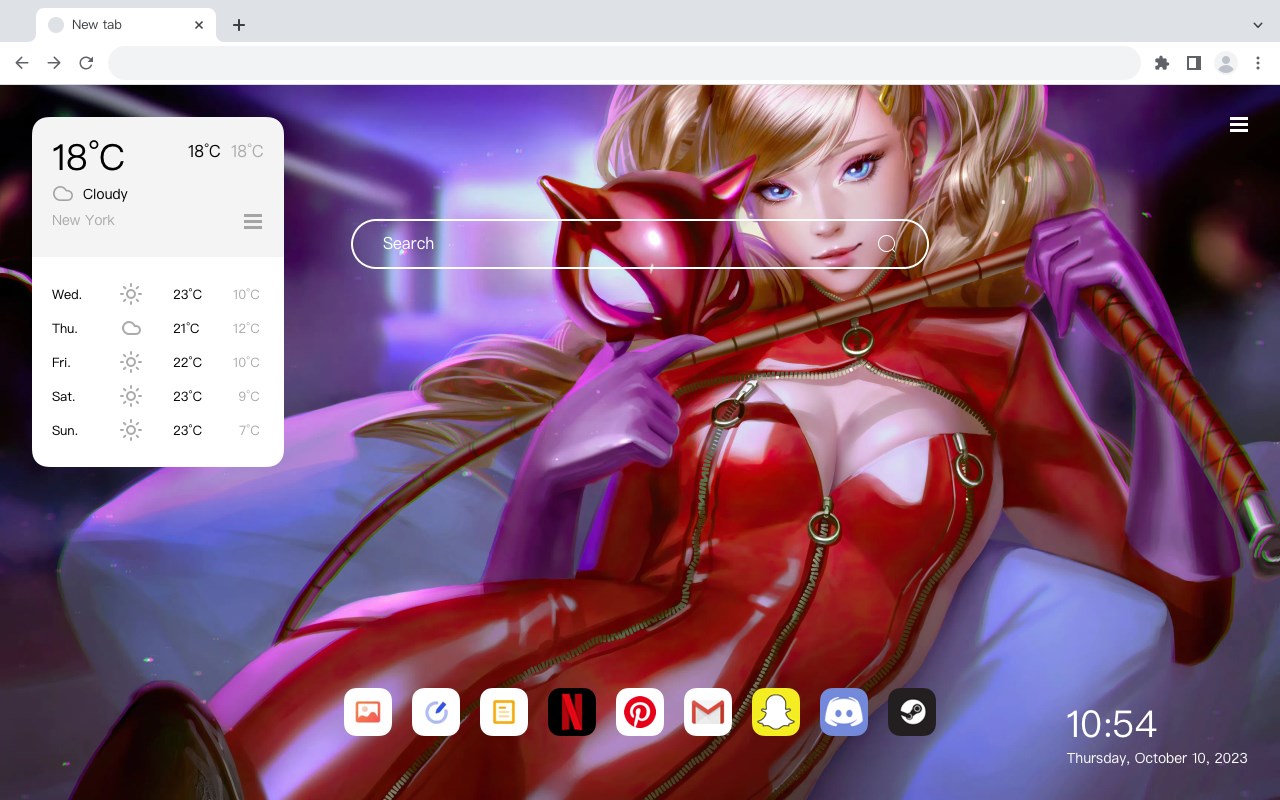Open the Gmail shortcut

(x=708, y=712)
